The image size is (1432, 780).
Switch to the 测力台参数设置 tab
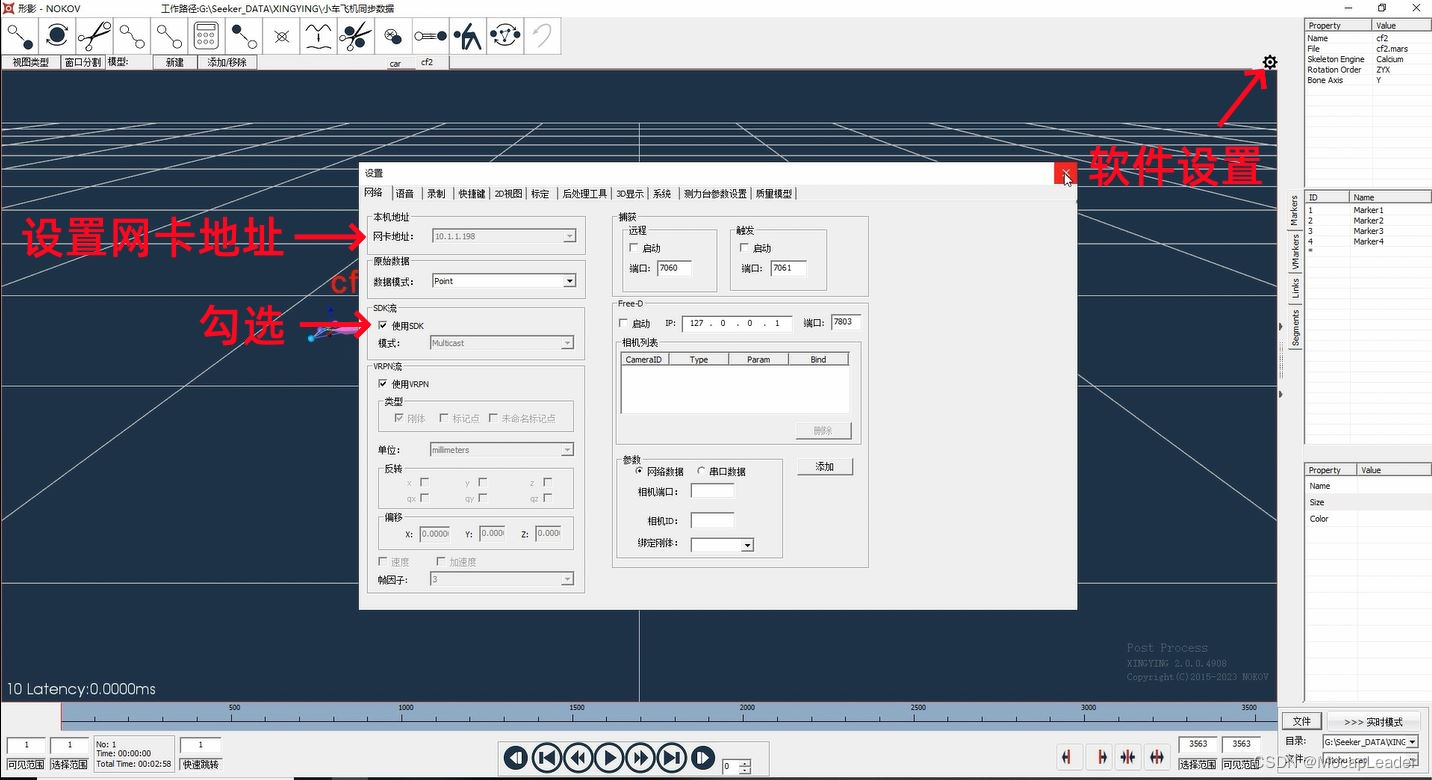(715, 194)
